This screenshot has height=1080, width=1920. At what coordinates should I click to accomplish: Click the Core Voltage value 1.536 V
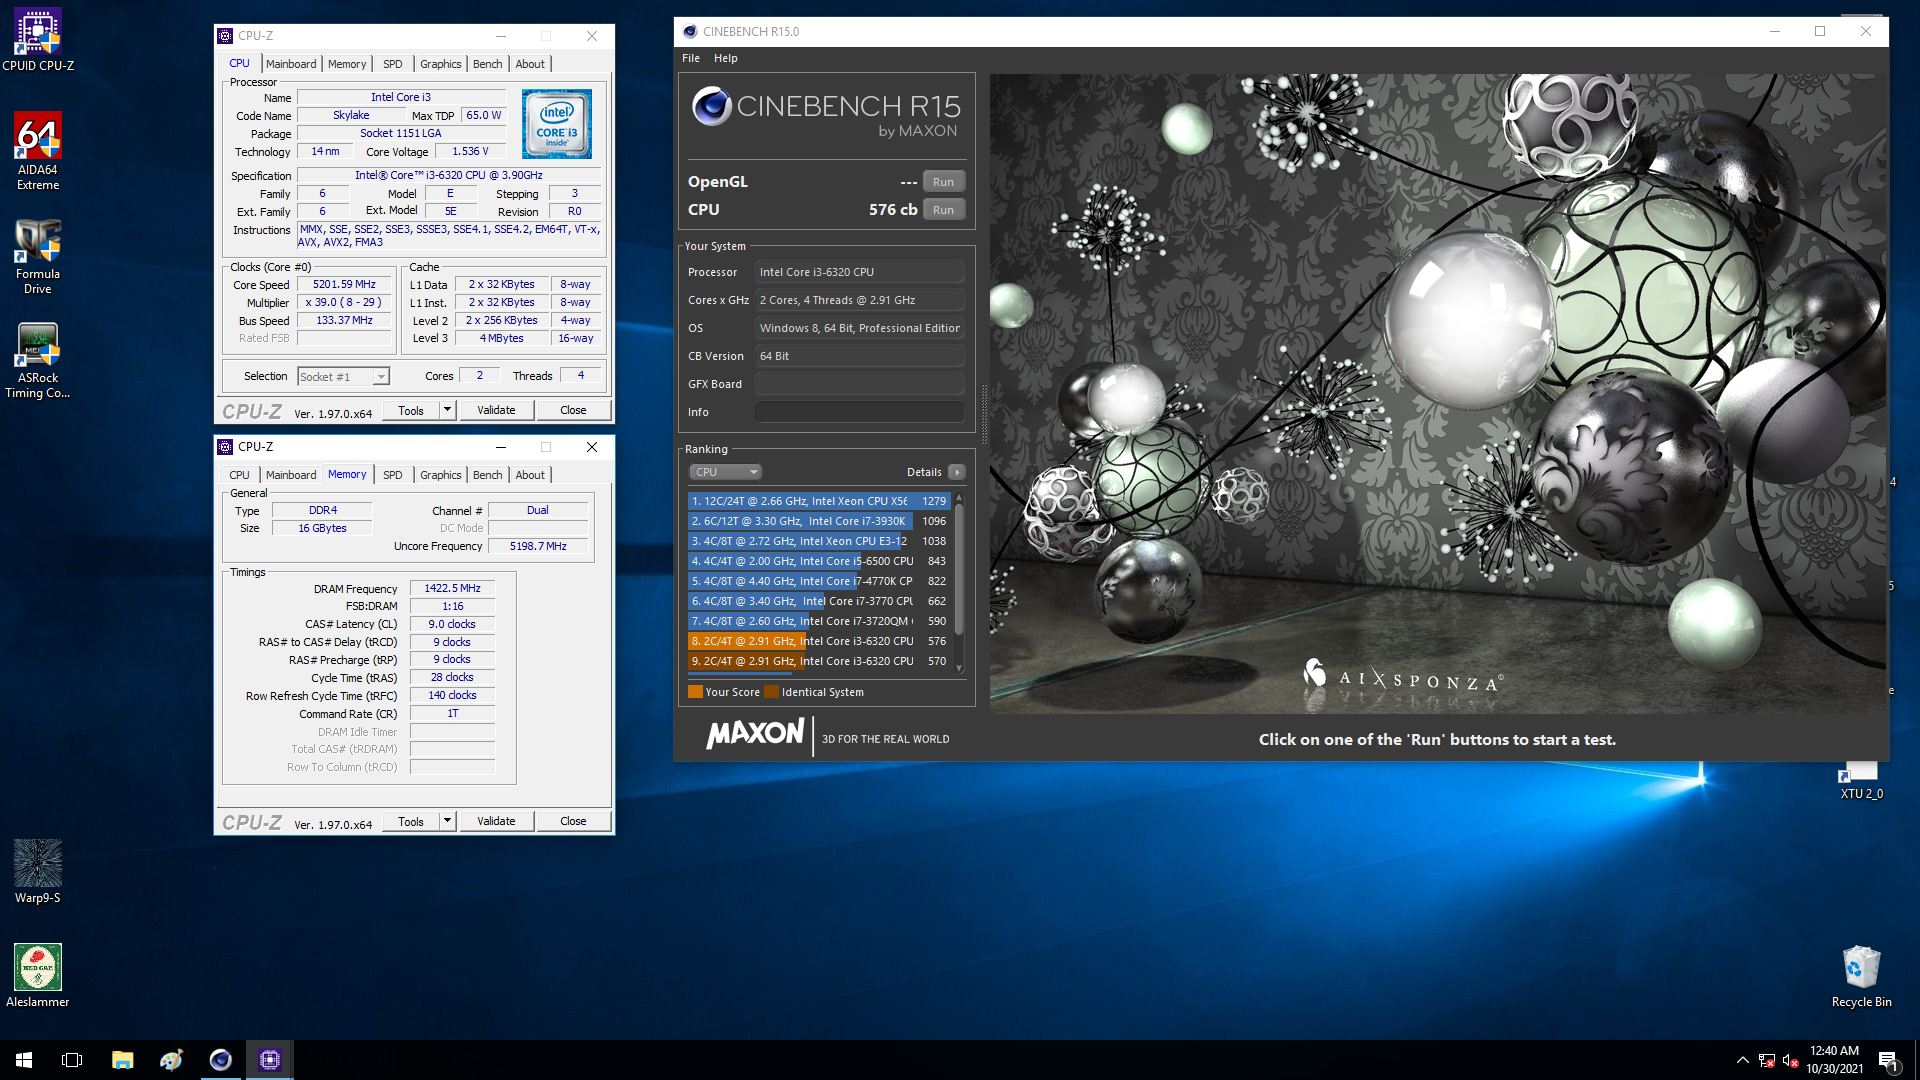470,152
